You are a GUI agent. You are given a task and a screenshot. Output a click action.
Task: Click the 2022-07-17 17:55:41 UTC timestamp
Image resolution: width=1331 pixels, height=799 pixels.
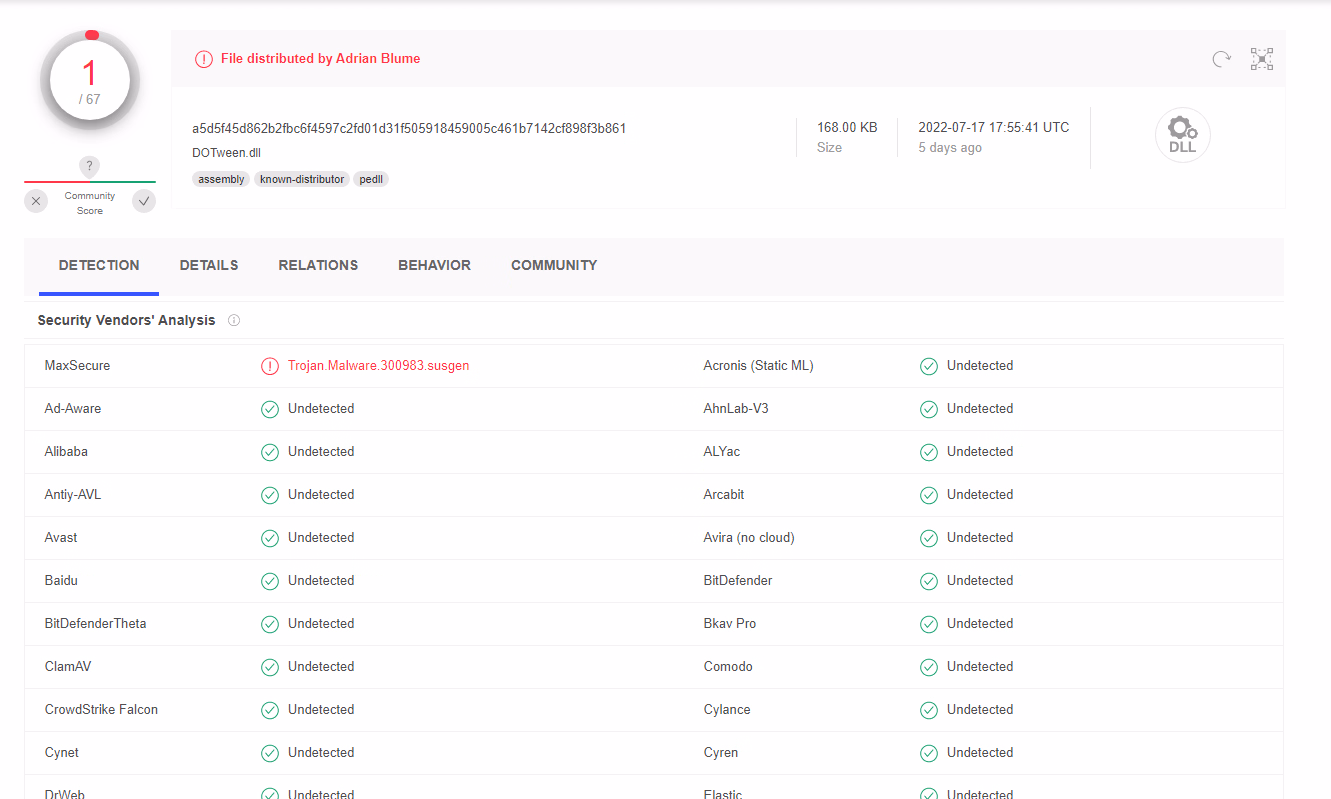pyautogui.click(x=994, y=127)
